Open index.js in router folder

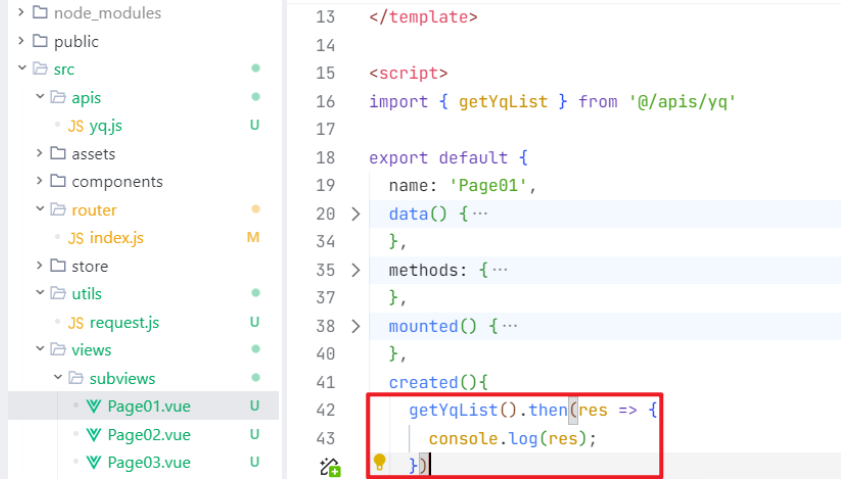click(x=116, y=238)
